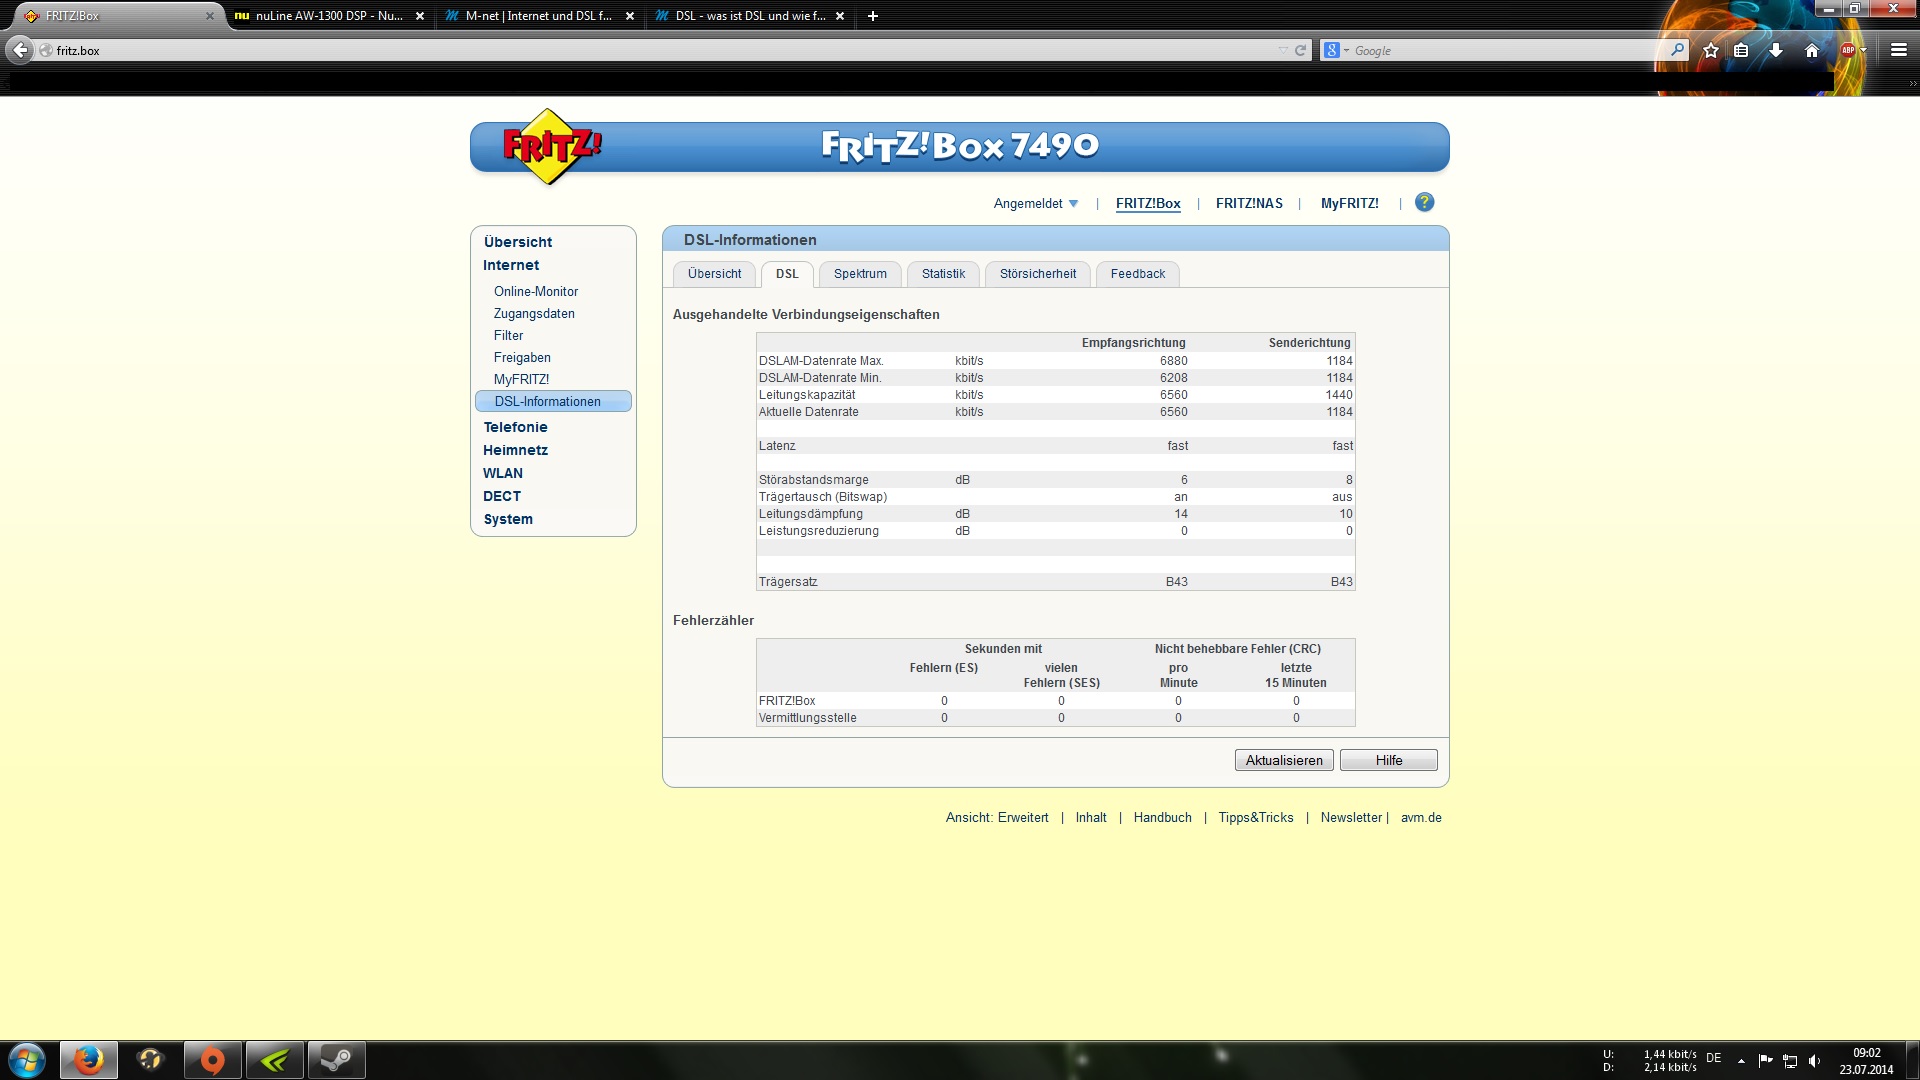Expand the Angemeldet dropdown arrow
Image resolution: width=1920 pixels, height=1080 pixels.
coord(1073,203)
